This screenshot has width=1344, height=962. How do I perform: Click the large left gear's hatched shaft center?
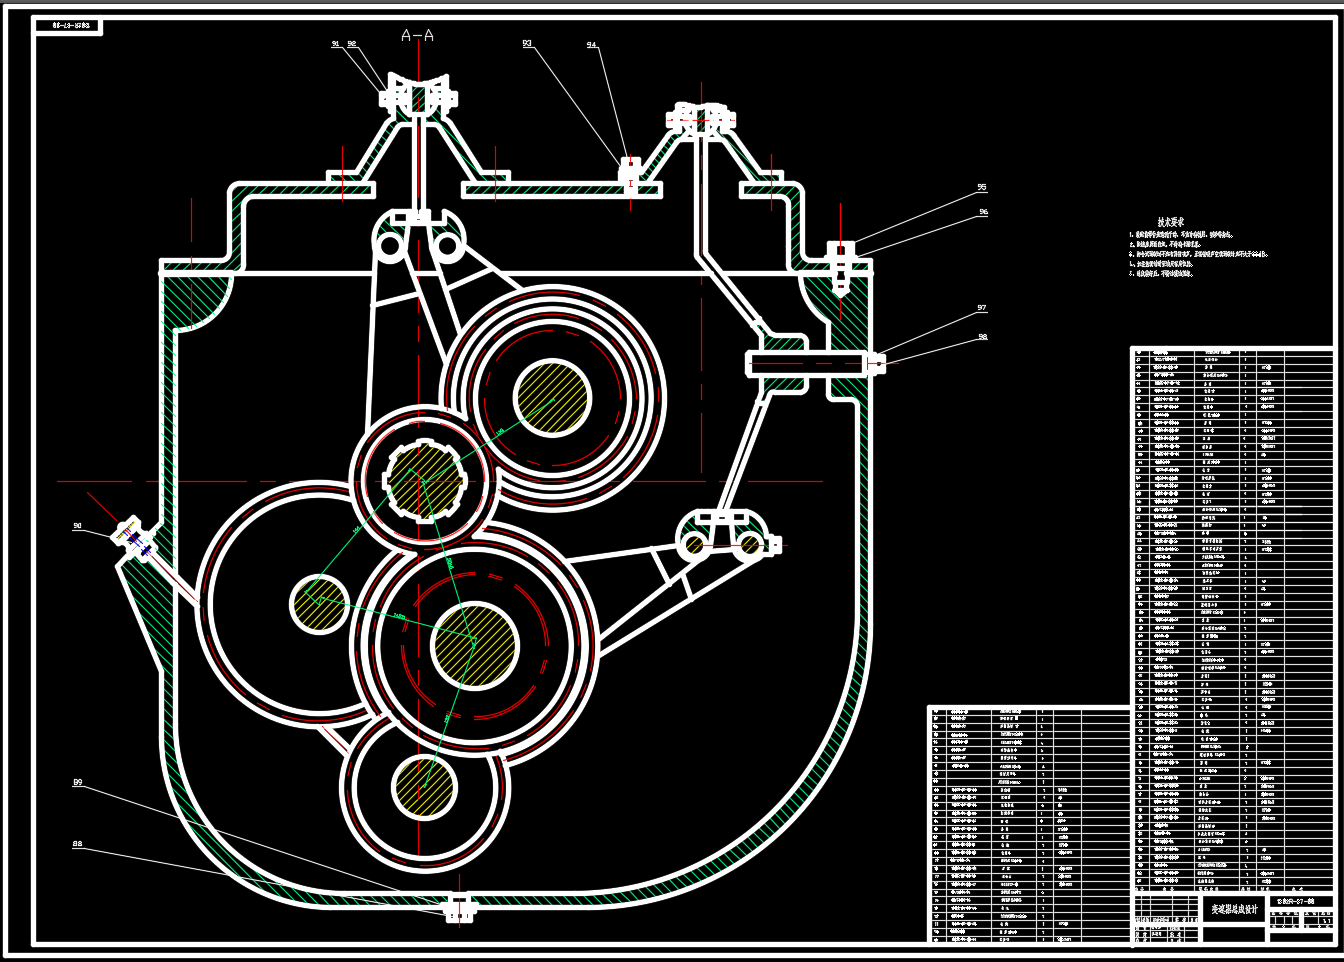click(319, 604)
